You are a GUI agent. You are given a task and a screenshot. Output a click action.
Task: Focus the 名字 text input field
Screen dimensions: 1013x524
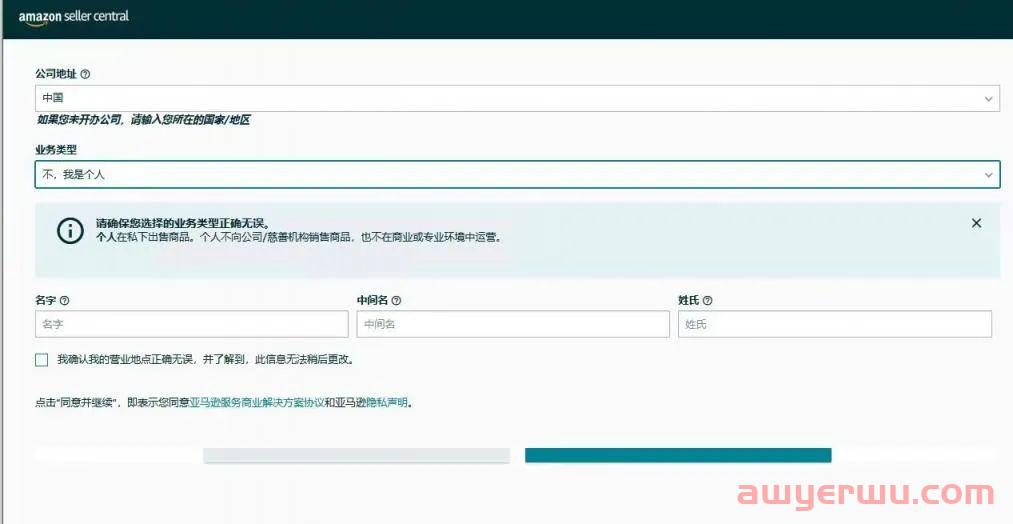(191, 324)
